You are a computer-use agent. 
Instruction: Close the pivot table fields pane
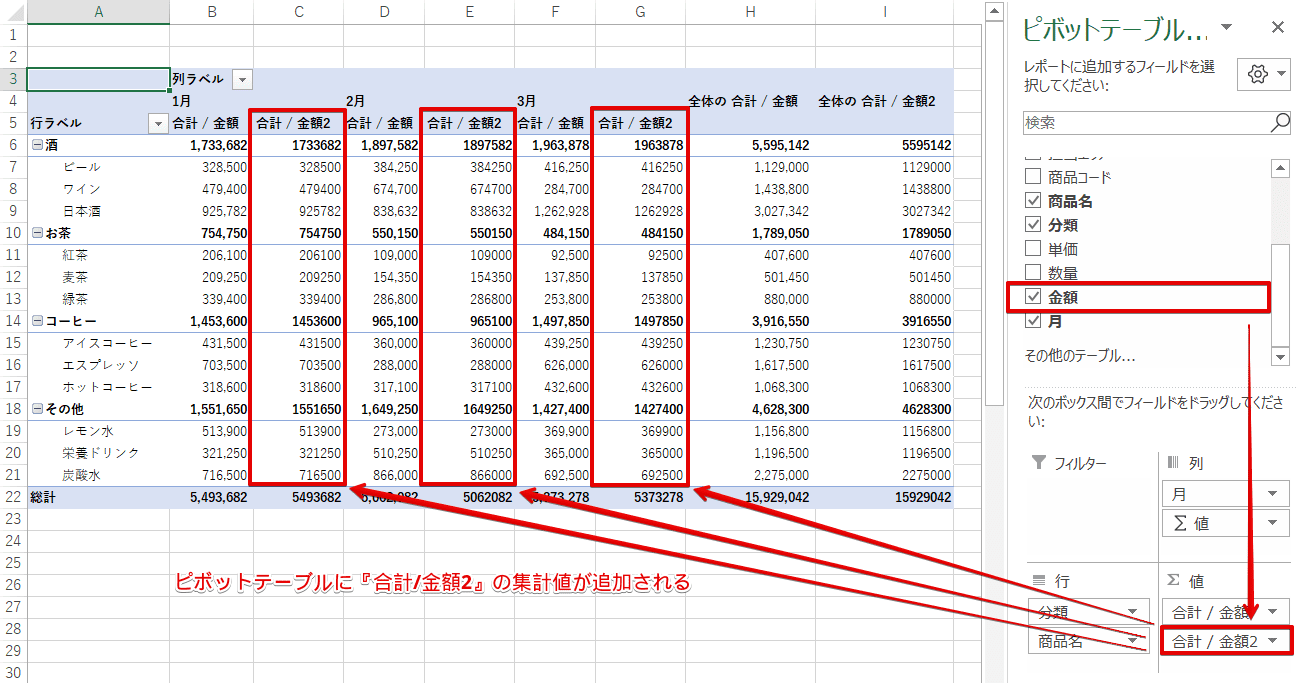(1275, 28)
